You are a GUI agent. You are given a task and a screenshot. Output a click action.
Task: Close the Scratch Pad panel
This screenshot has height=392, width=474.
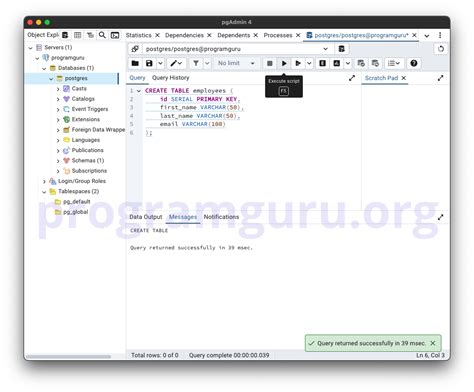pyautogui.click(x=404, y=78)
